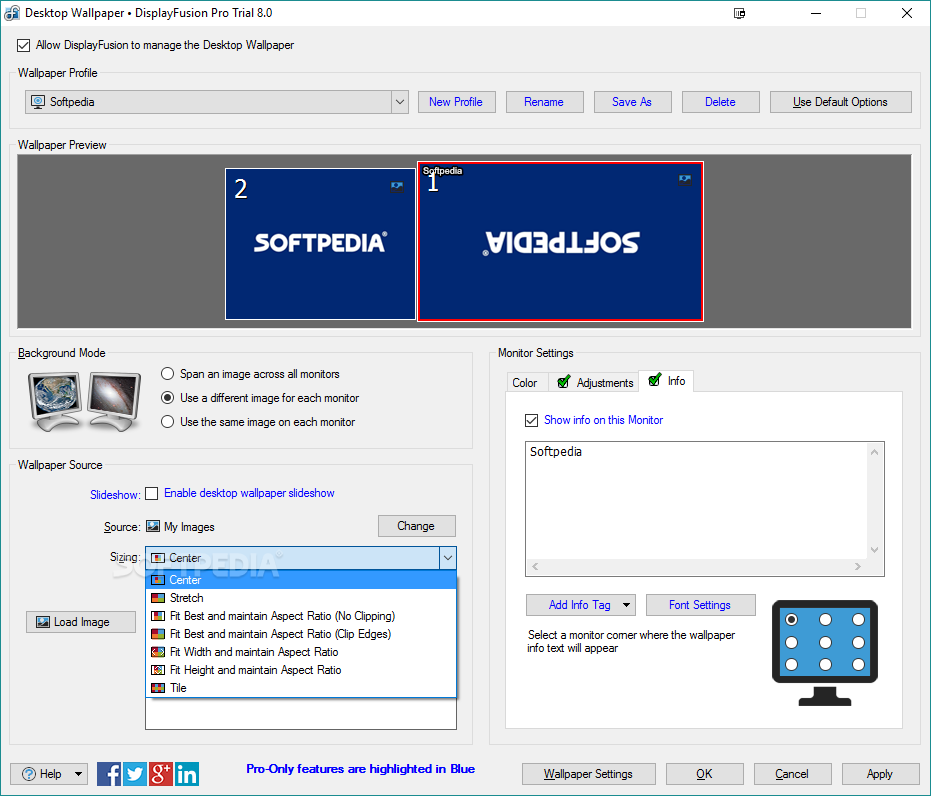
Task: Uncheck Show info on this Monitor
Action: click(x=531, y=420)
